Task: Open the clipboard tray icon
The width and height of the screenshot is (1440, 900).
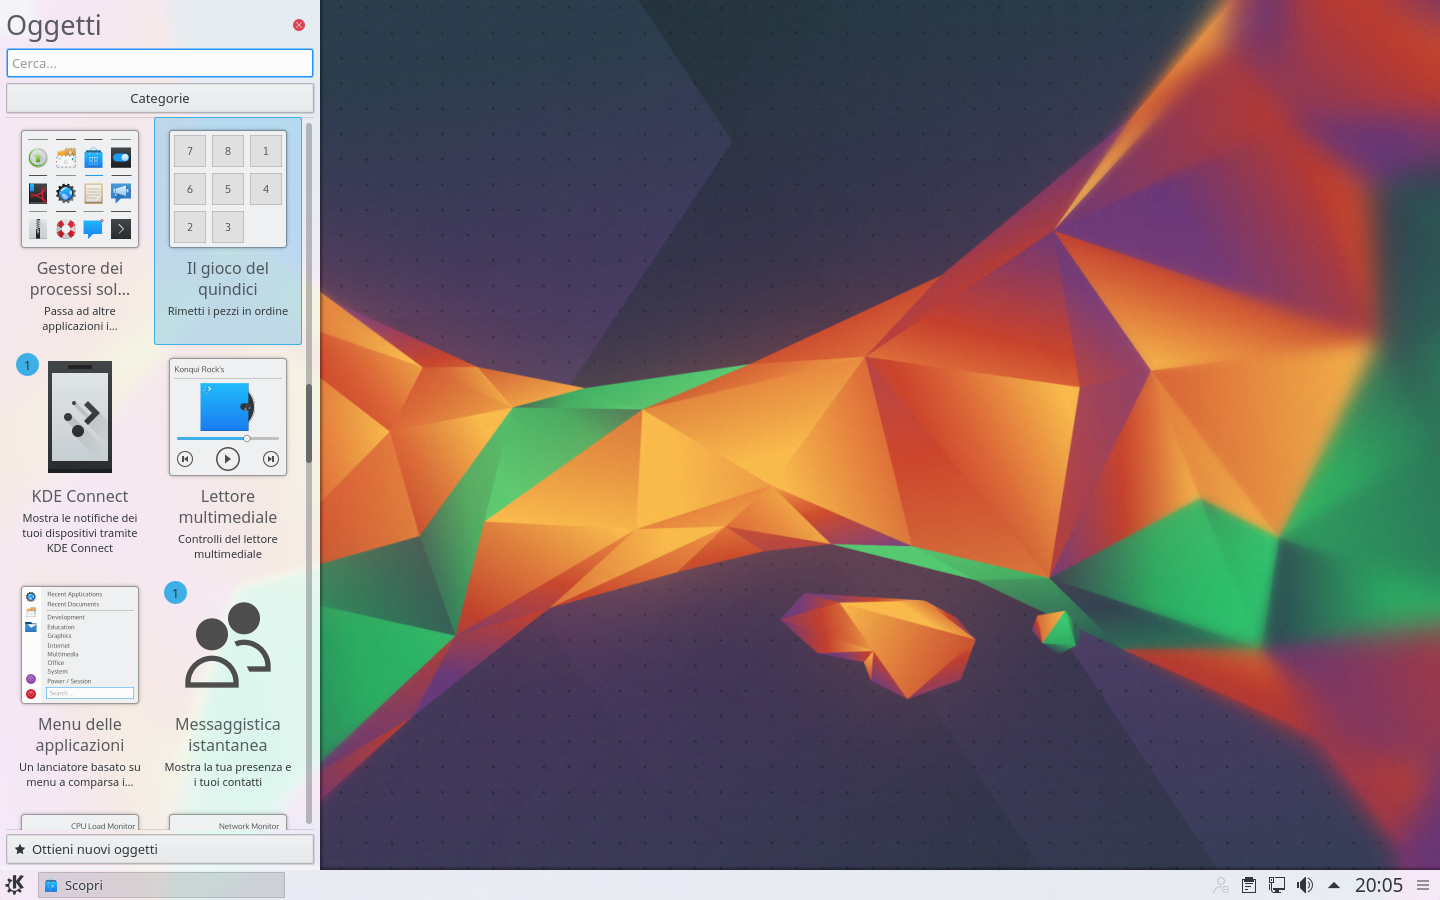Action: [x=1249, y=885]
